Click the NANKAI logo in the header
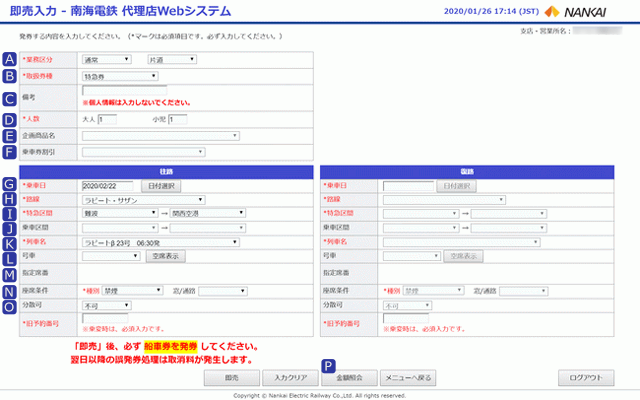 [x=576, y=12]
